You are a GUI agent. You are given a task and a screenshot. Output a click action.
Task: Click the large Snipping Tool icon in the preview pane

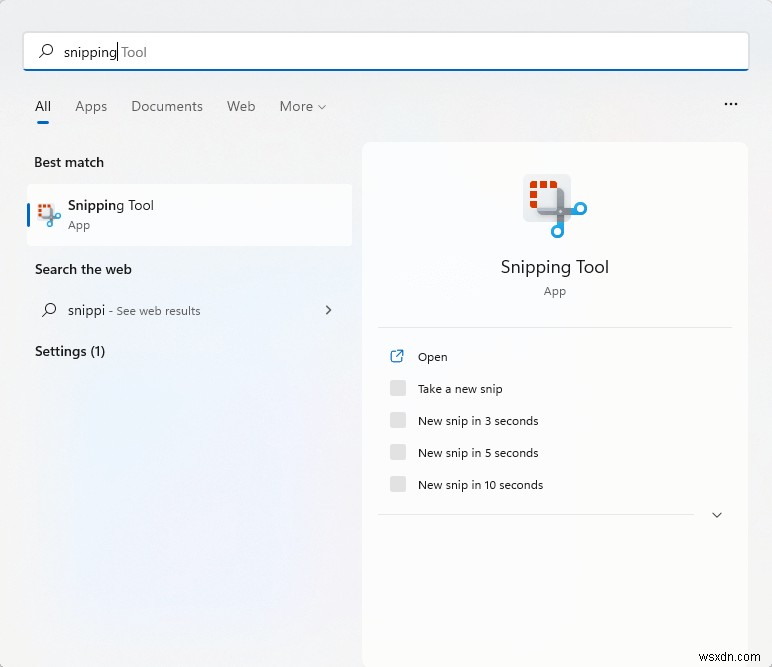pyautogui.click(x=555, y=206)
